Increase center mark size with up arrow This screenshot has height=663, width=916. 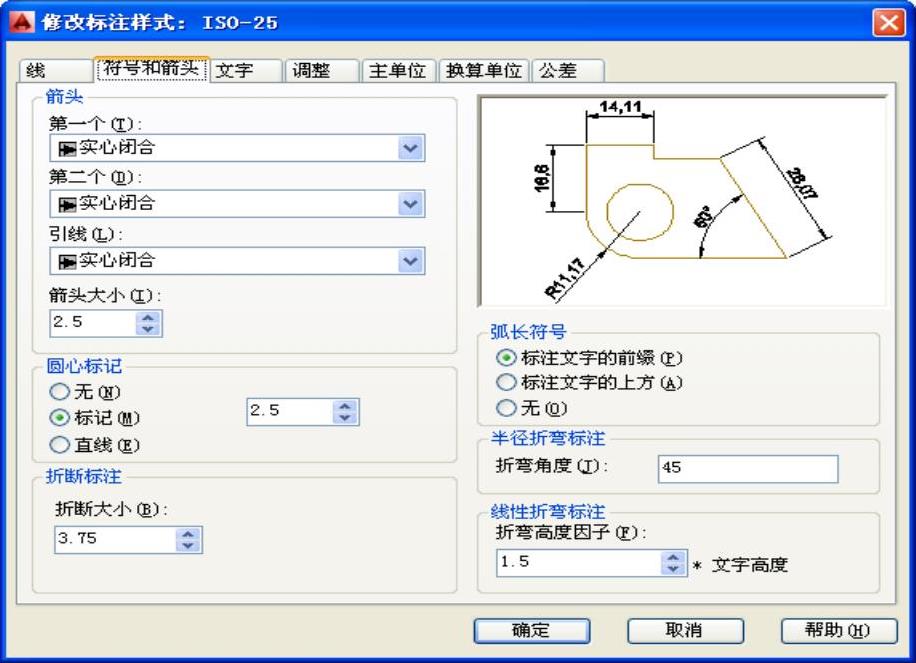pos(345,406)
